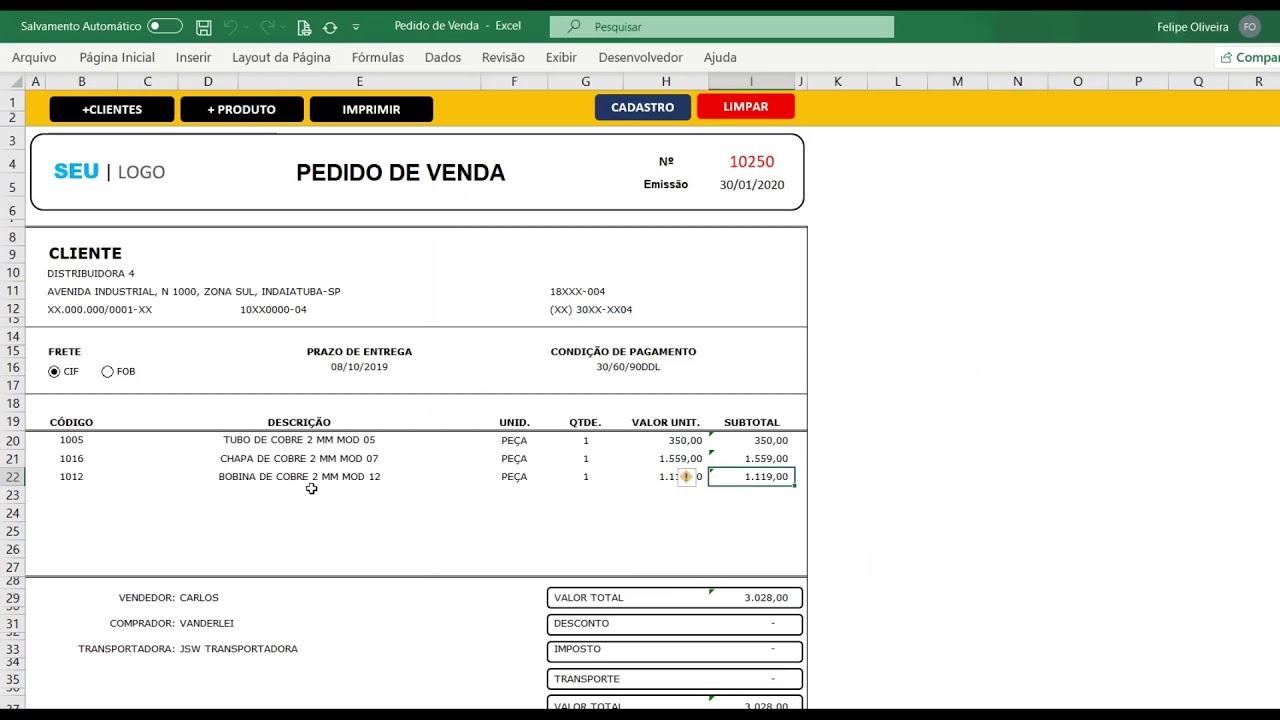Click the Felipe Oliveira account name

(1193, 27)
